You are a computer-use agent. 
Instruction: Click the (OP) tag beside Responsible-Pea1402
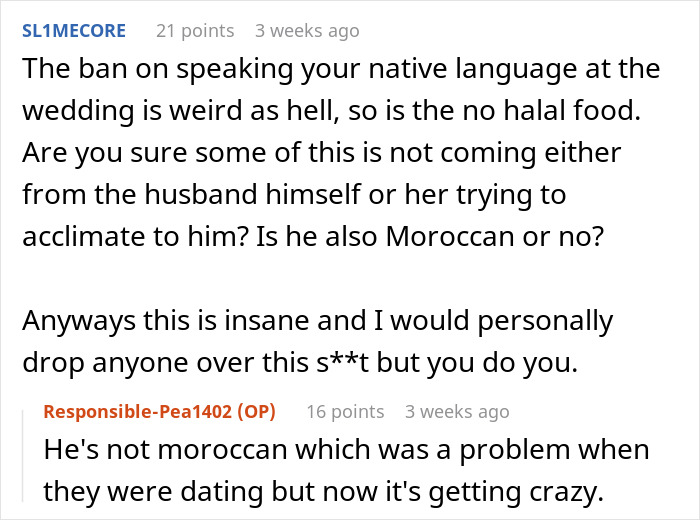point(256,412)
